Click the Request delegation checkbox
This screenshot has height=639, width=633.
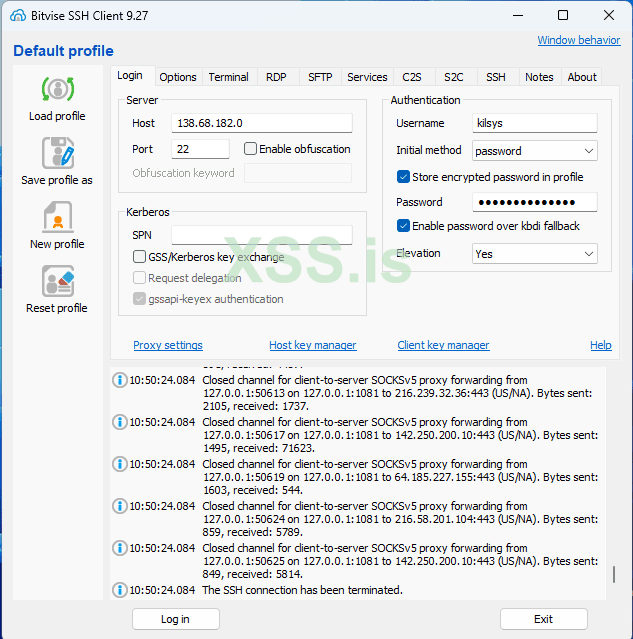[139, 278]
